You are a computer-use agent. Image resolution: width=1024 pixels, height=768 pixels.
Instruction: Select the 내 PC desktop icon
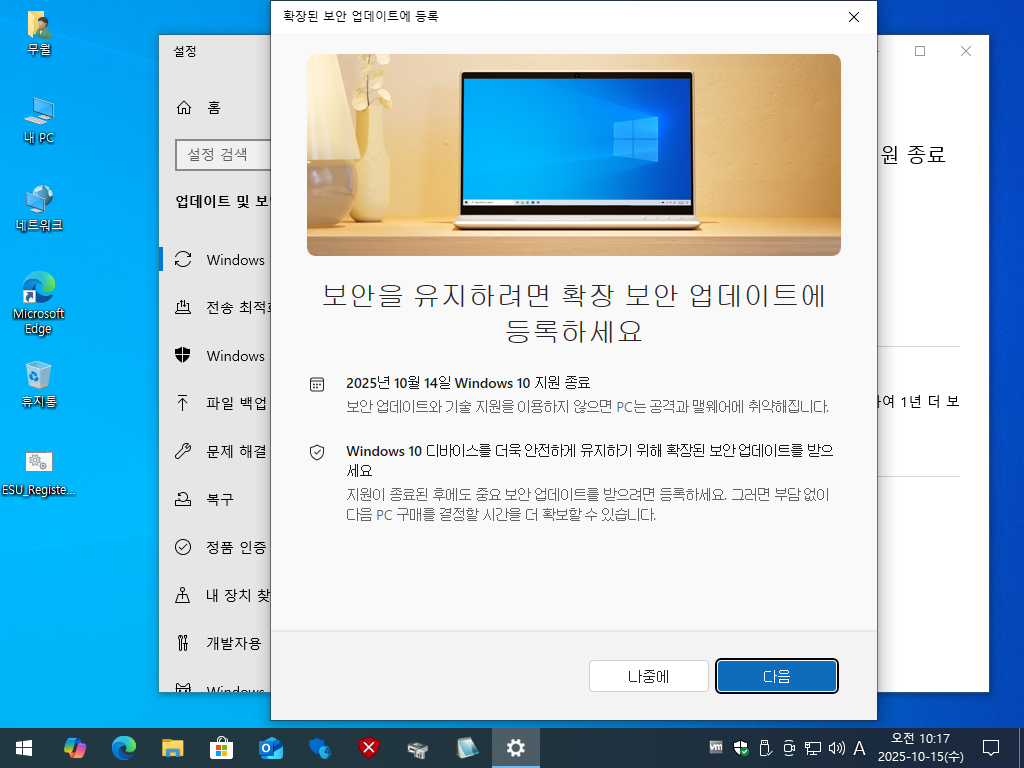click(x=39, y=120)
